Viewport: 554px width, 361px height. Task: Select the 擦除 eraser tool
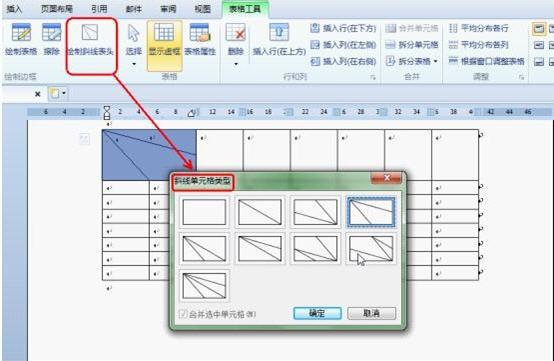click(x=52, y=39)
